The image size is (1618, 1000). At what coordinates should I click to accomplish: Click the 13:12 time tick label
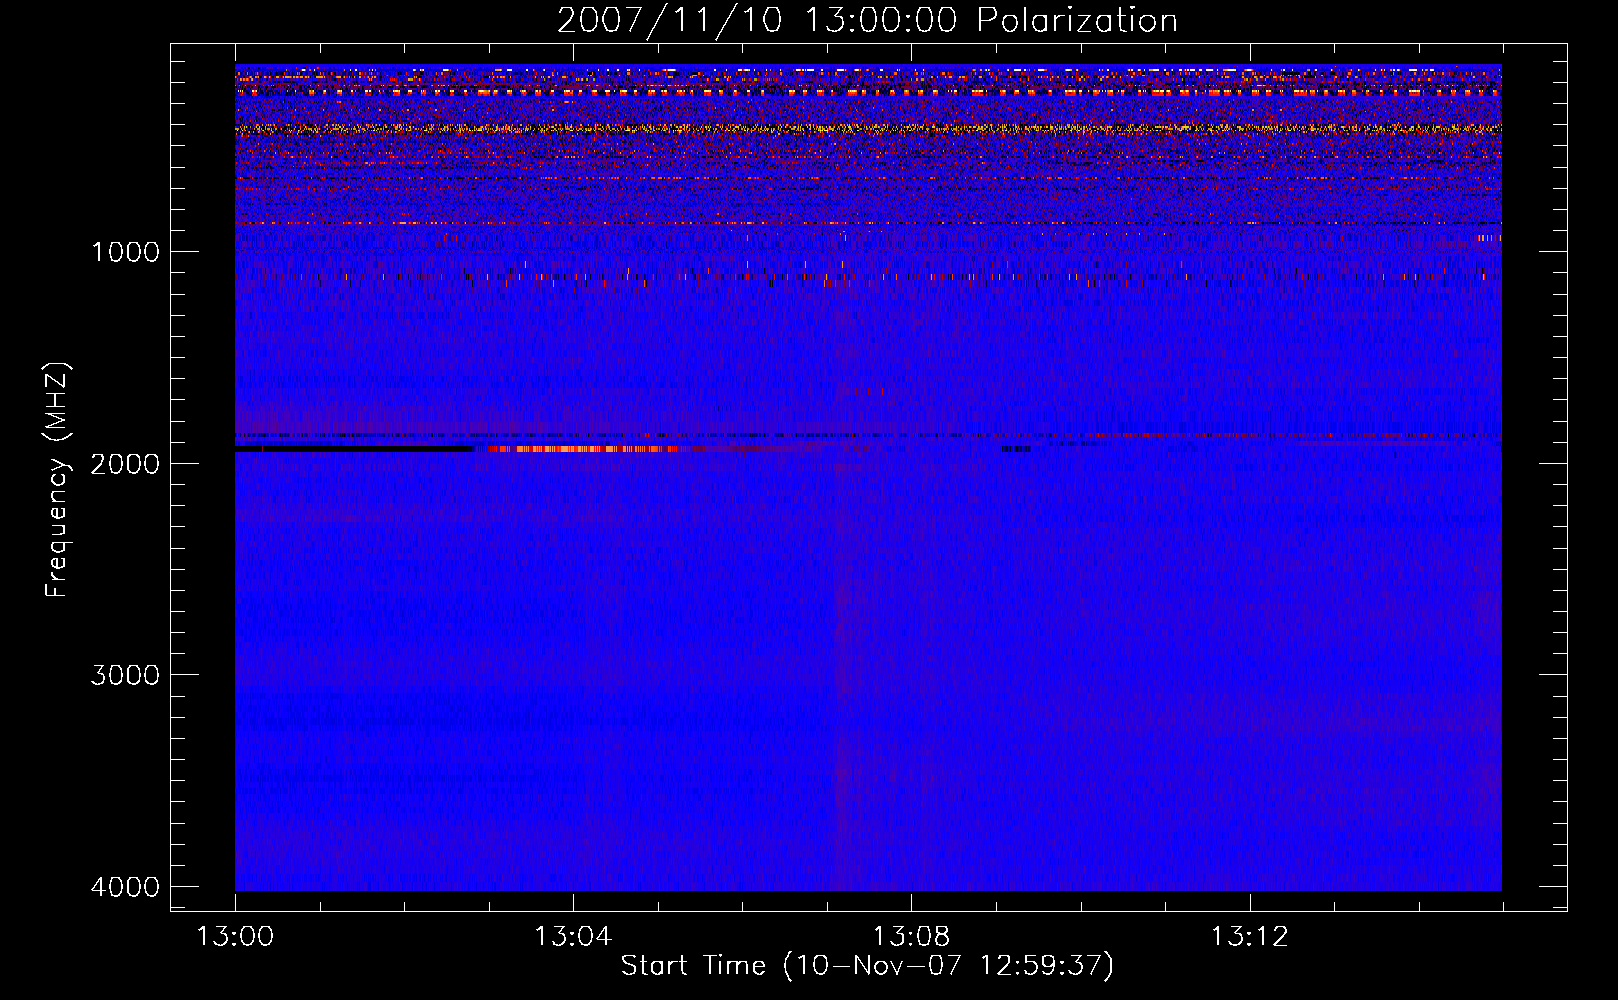pyautogui.click(x=1249, y=937)
